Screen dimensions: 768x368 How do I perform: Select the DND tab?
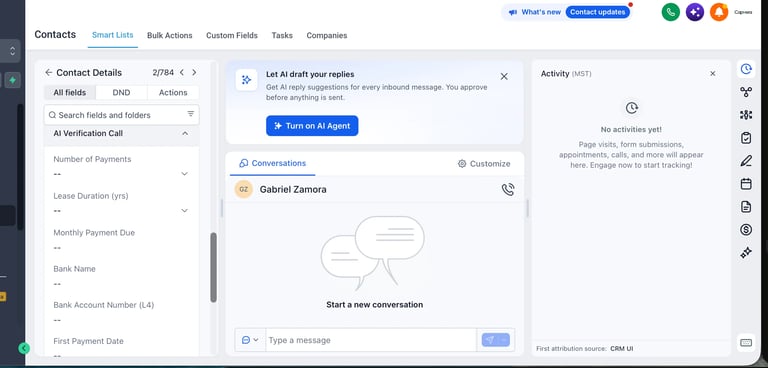click(121, 93)
